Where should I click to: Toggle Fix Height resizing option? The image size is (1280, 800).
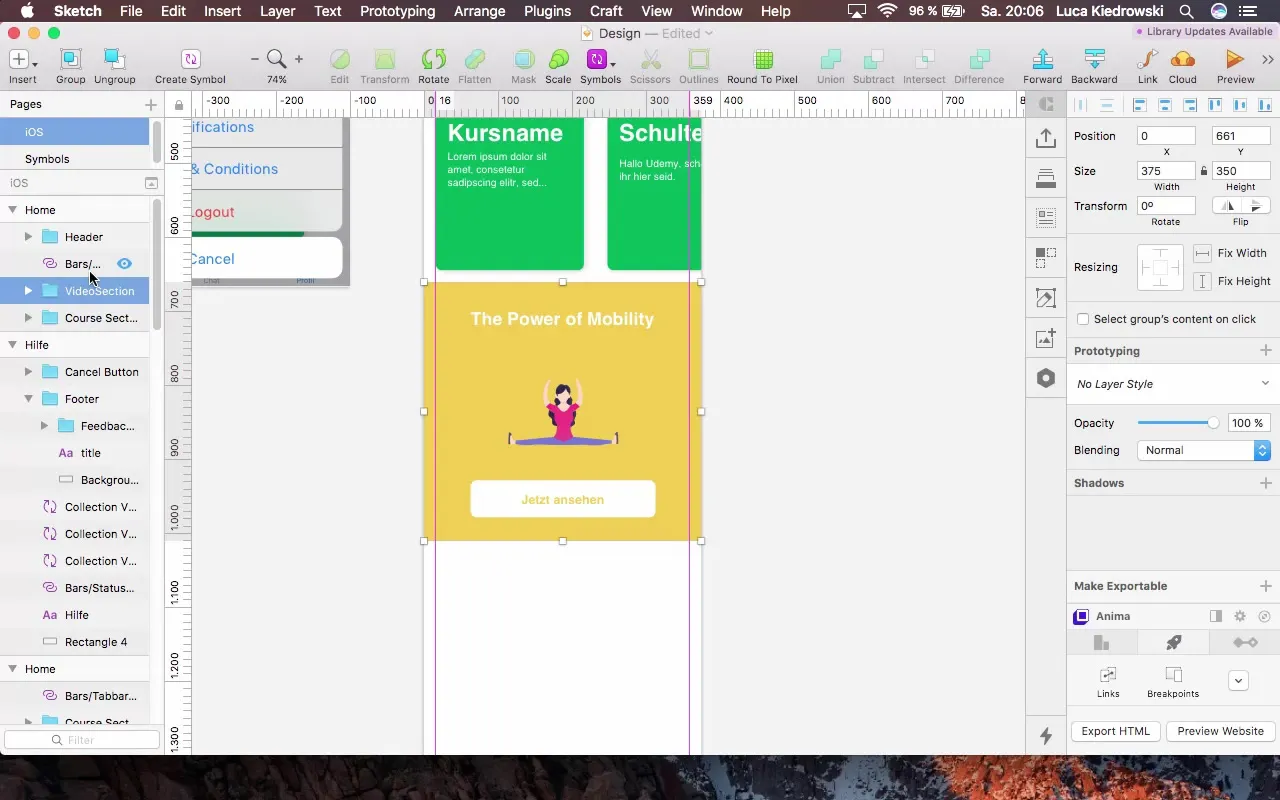coord(1202,281)
